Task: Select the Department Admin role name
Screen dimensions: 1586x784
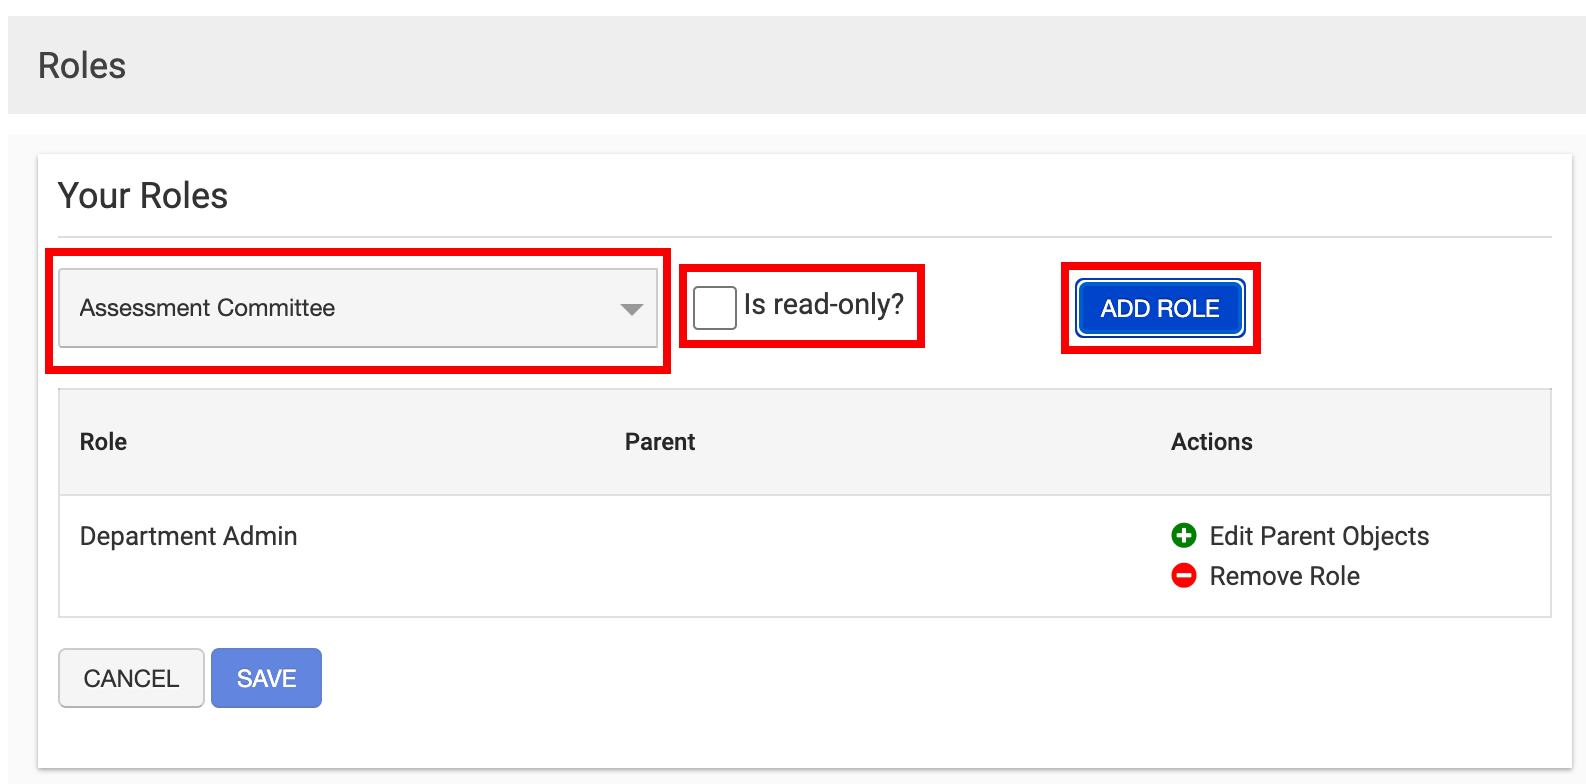Action: coord(188,536)
